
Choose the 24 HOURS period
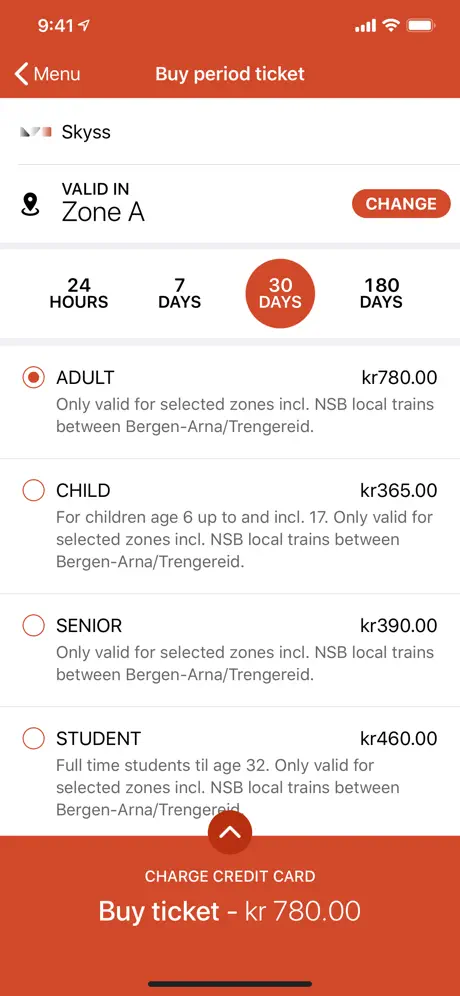click(79, 293)
